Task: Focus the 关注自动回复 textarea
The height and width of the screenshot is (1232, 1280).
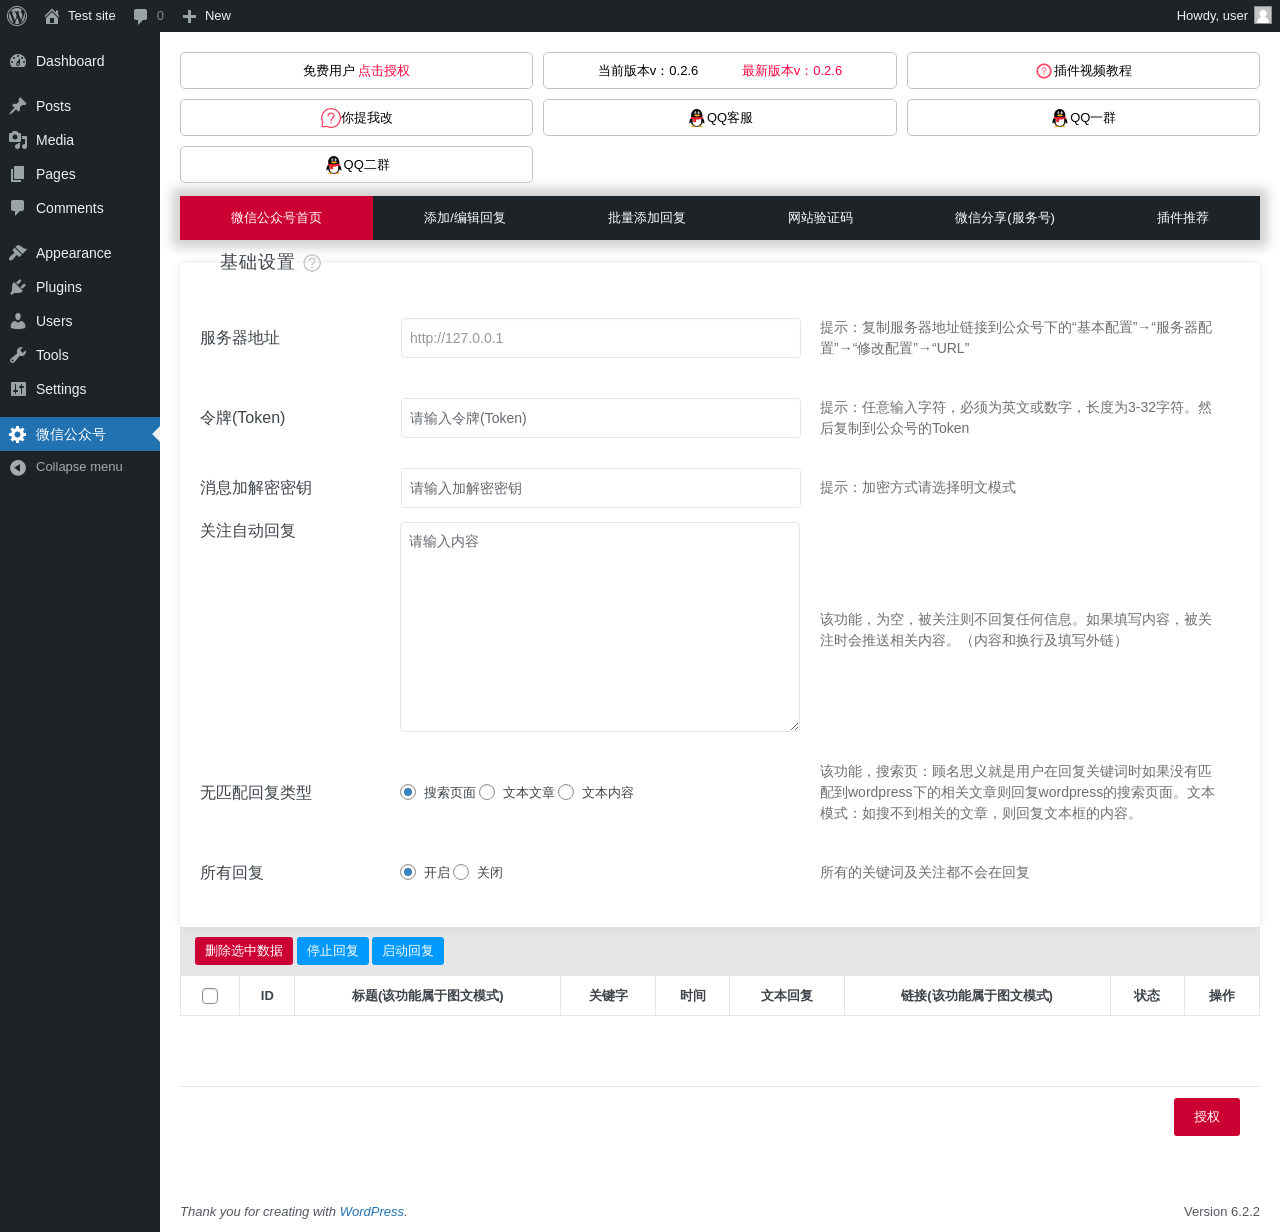Action: click(600, 627)
